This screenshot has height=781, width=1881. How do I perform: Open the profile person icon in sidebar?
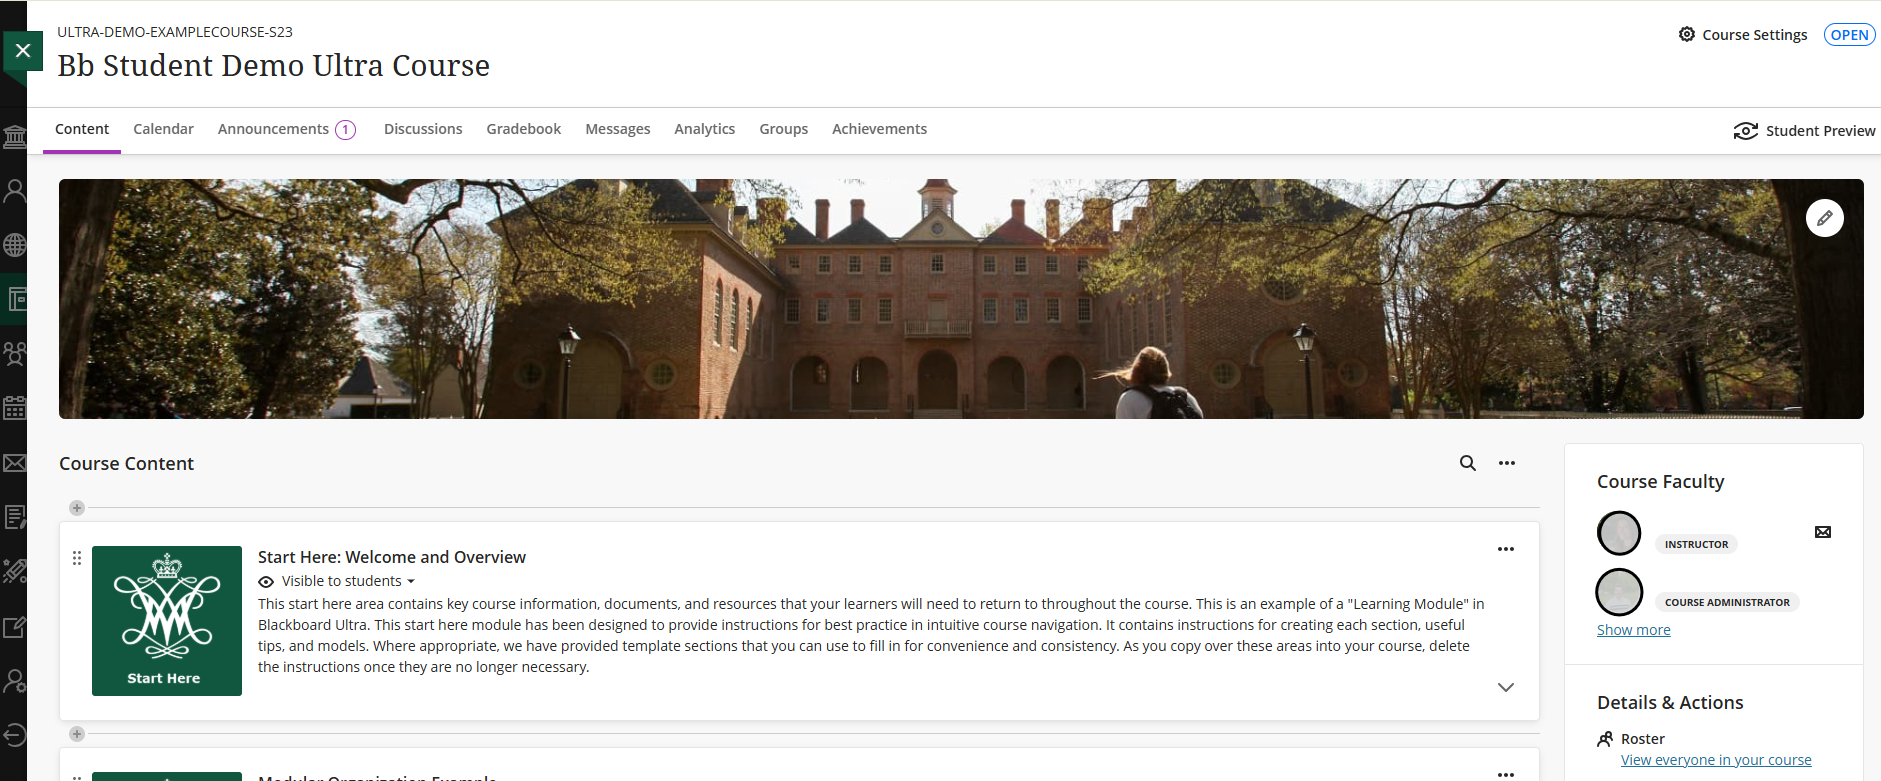tap(14, 191)
